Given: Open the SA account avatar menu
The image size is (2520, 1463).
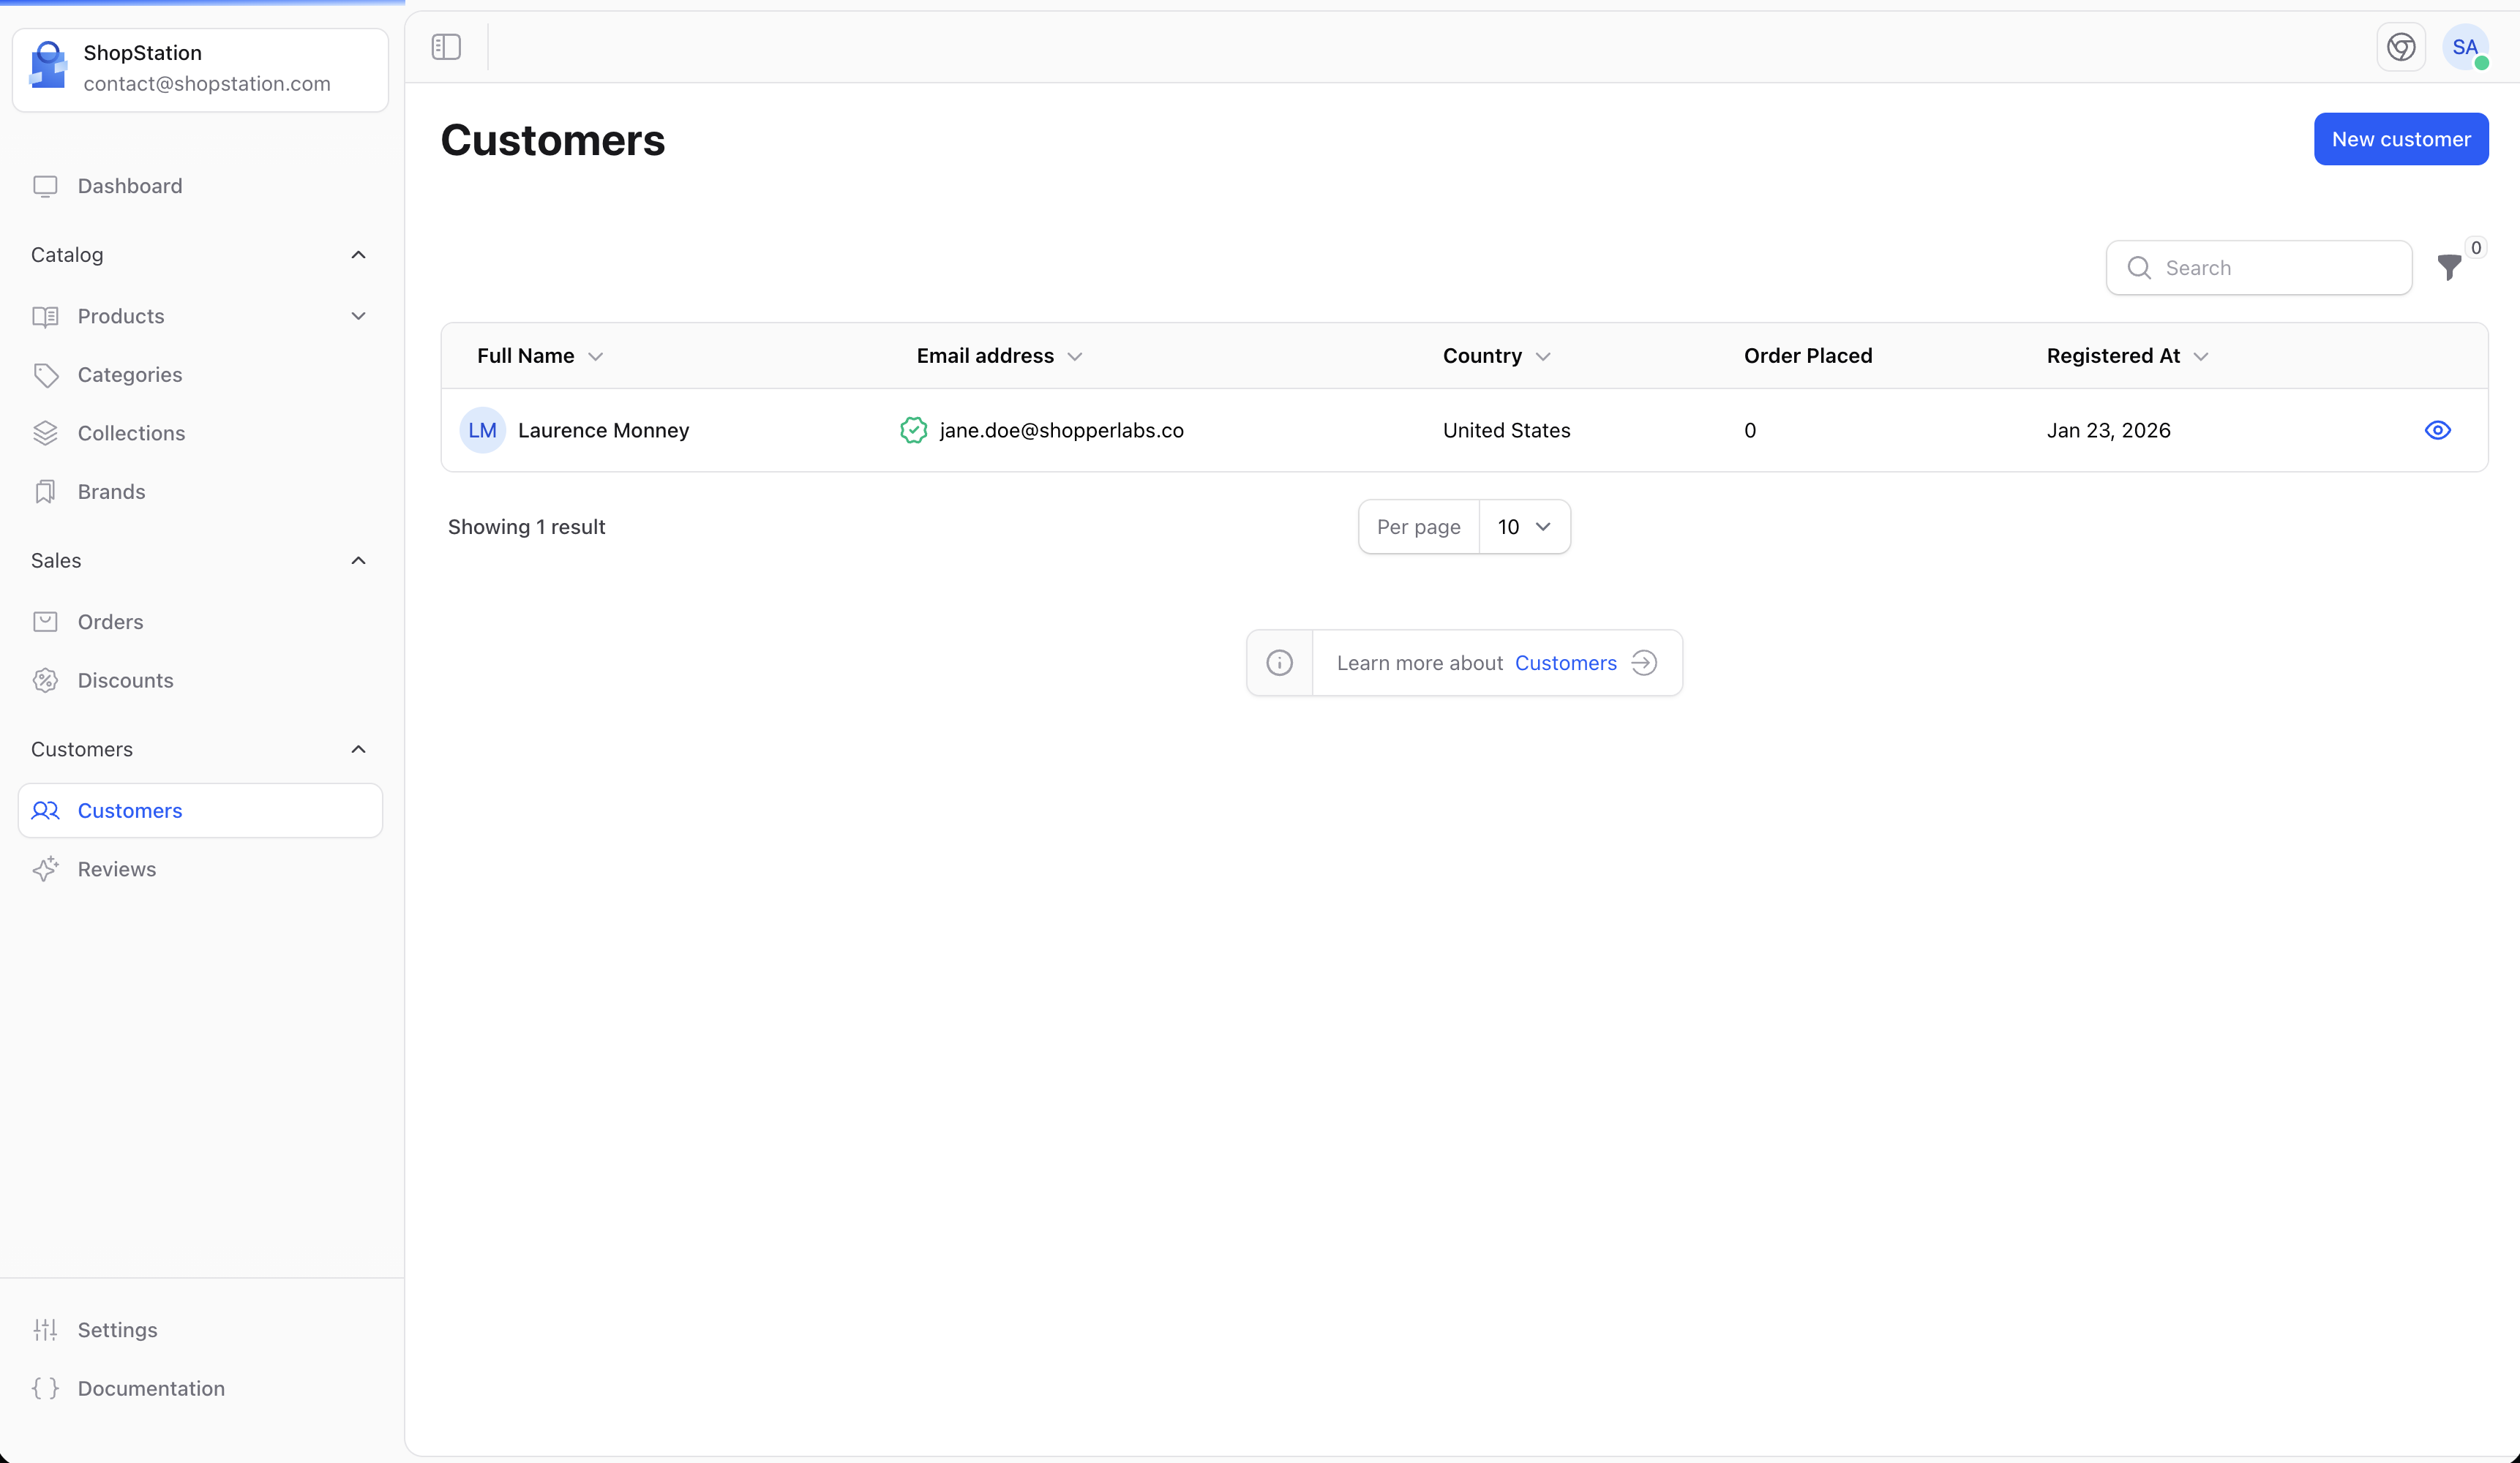Looking at the screenshot, I should pos(2465,47).
